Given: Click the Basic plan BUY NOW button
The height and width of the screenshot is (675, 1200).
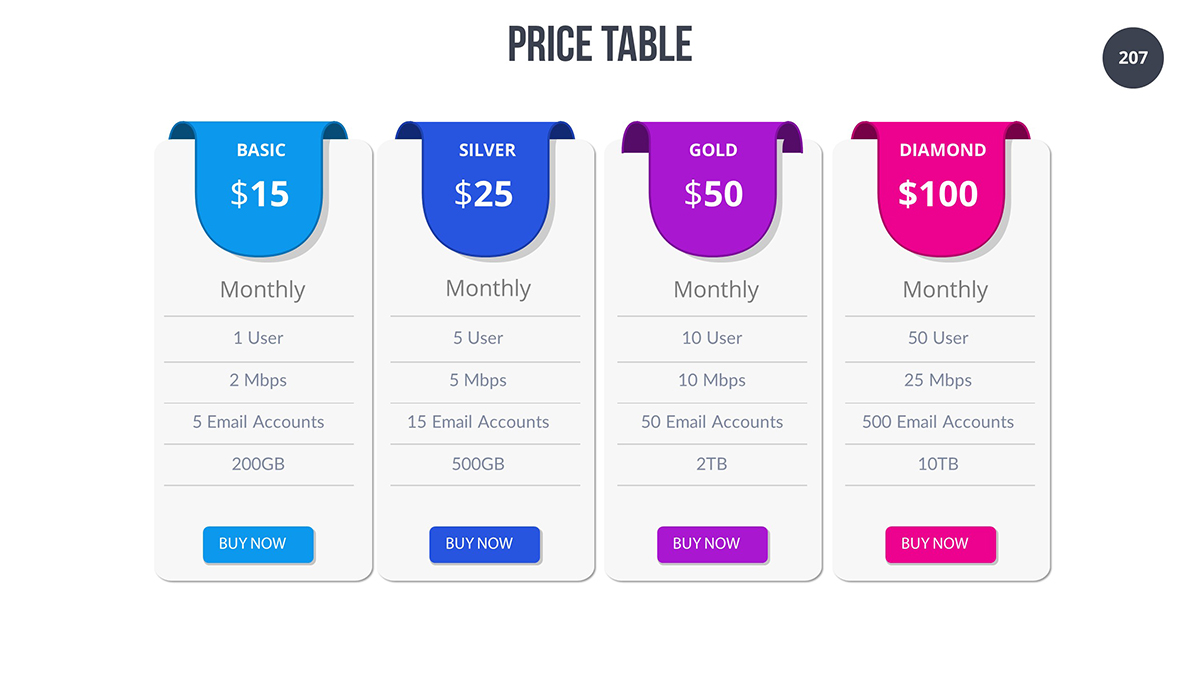Looking at the screenshot, I should (x=258, y=544).
